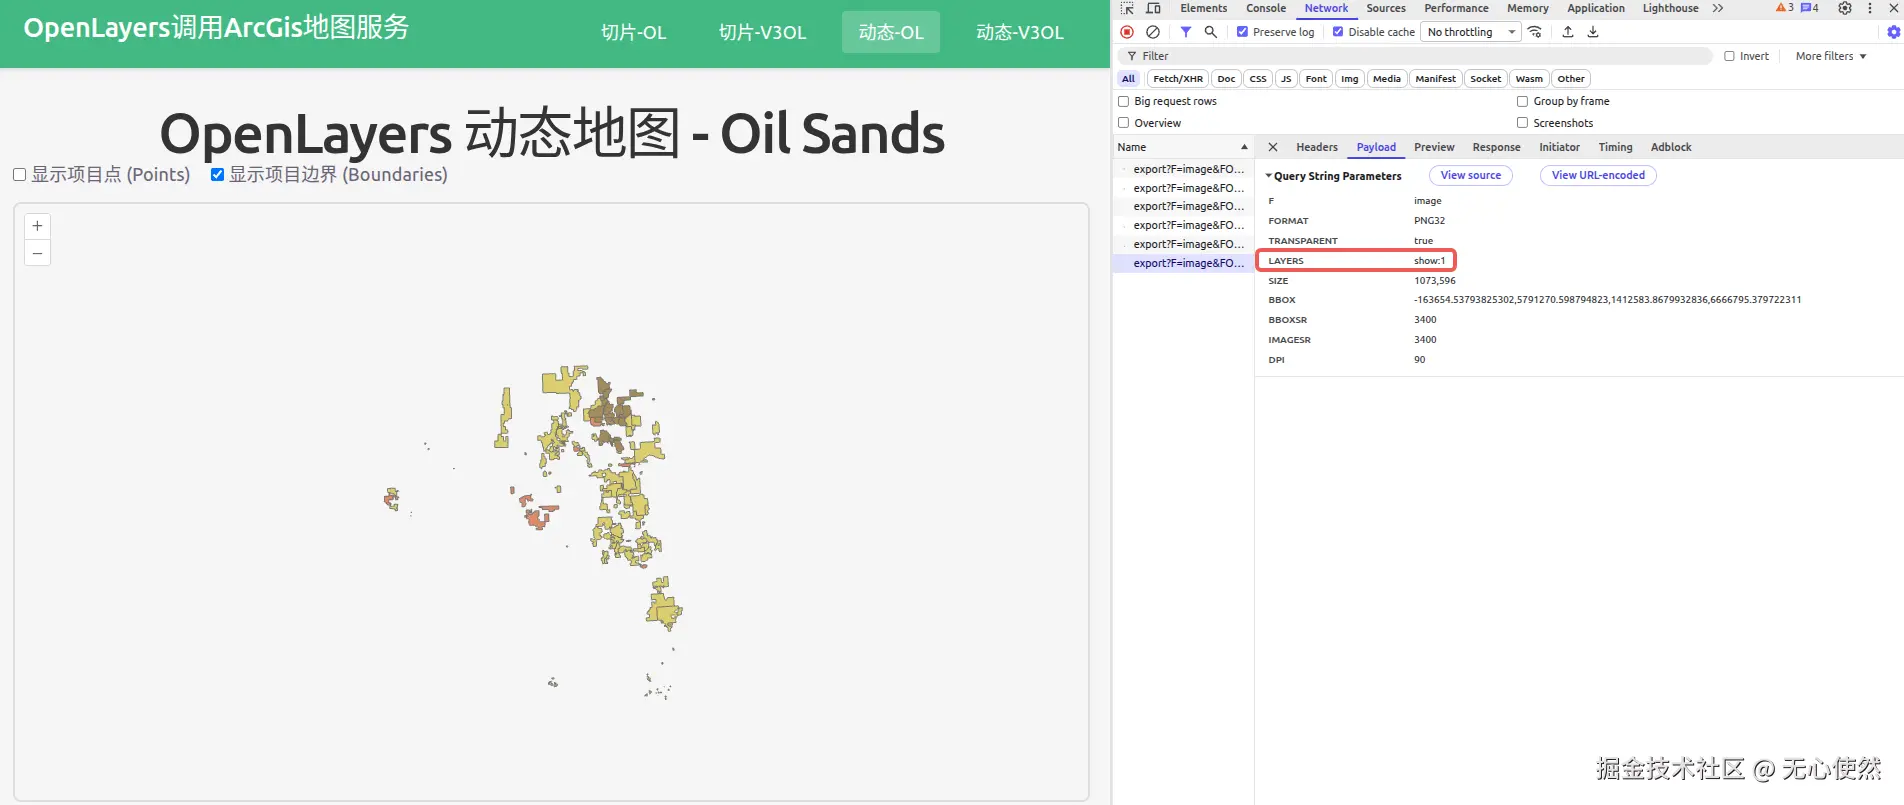Viewport: 1904px width, 805px height.
Task: Open the Response tab of the request
Action: pyautogui.click(x=1496, y=147)
